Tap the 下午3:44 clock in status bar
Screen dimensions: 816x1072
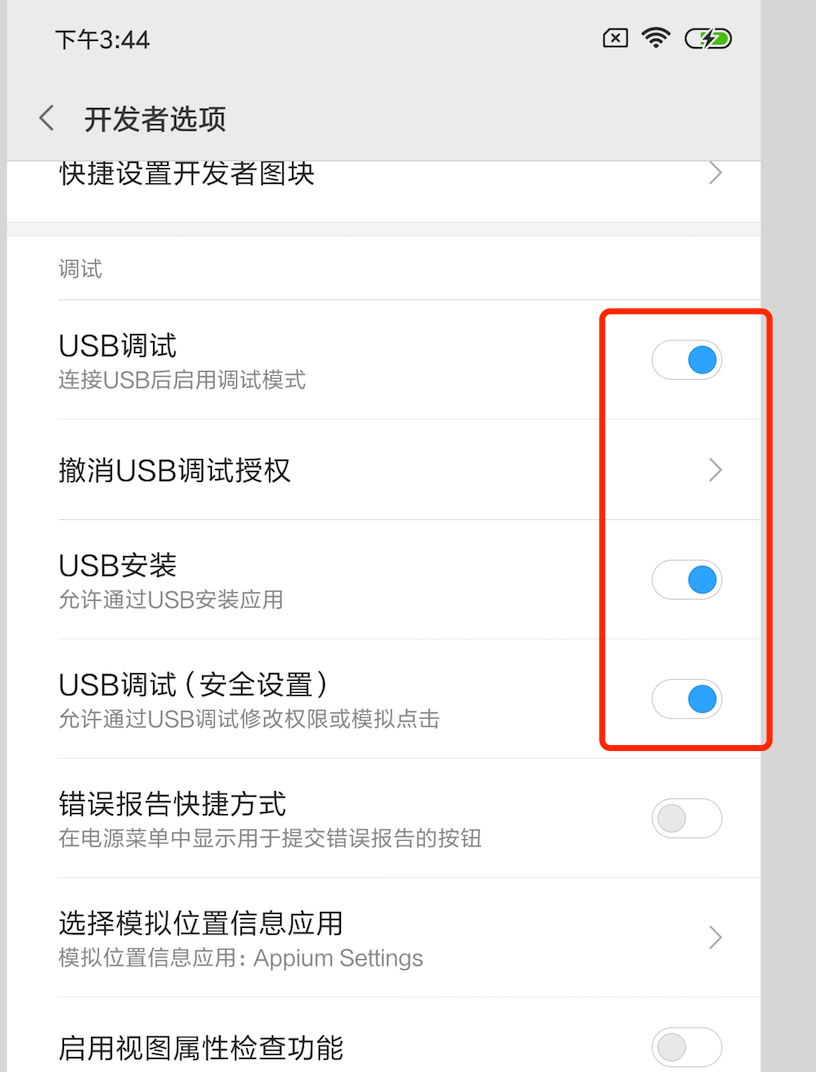(x=102, y=40)
